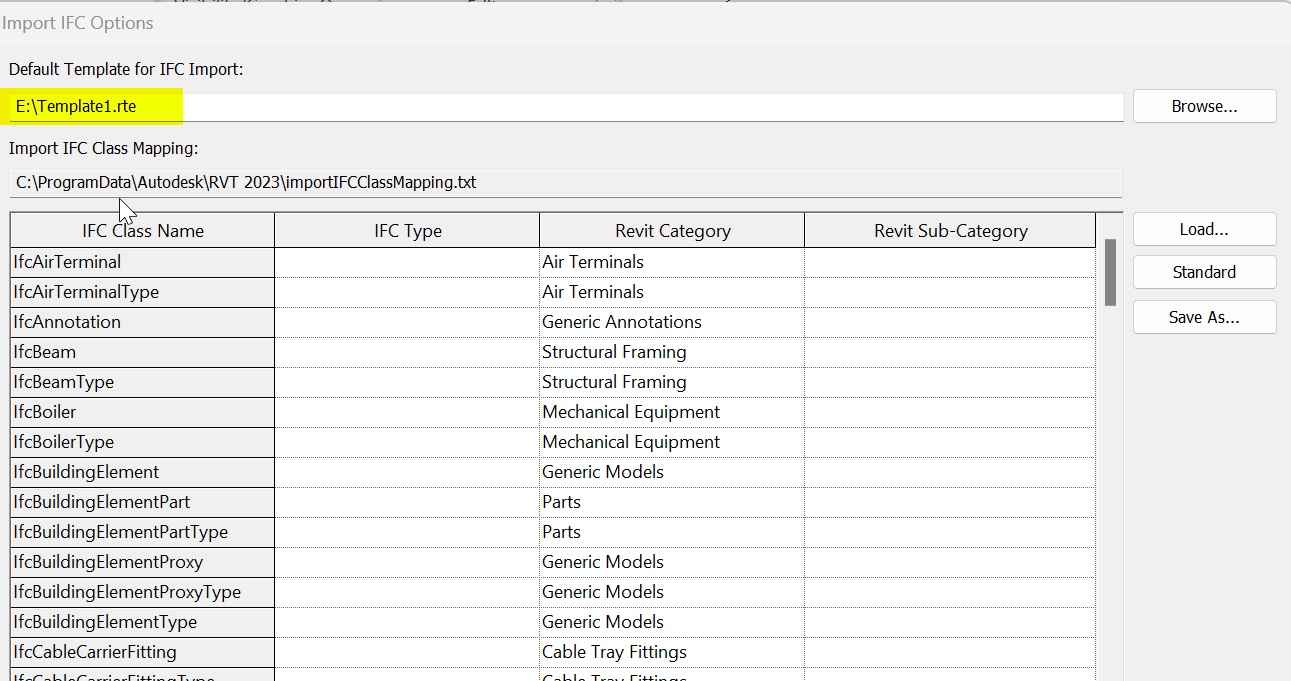Click the Browse button for the template
This screenshot has height=681, width=1291.
[x=1203, y=106]
